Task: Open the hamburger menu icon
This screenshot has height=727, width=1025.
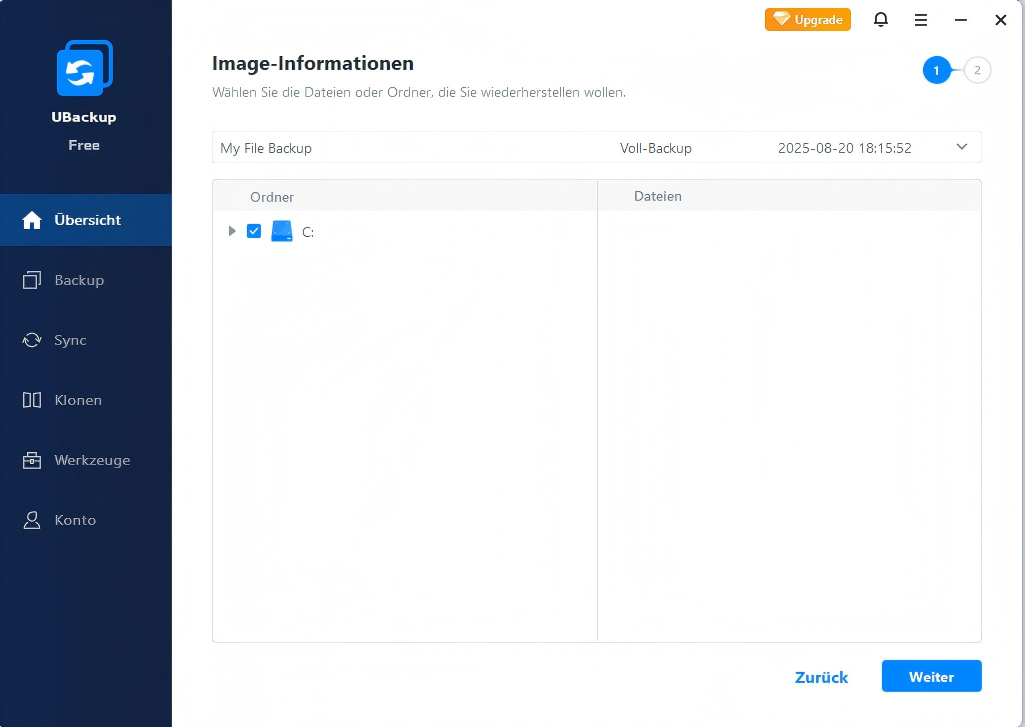Action: pyautogui.click(x=921, y=20)
